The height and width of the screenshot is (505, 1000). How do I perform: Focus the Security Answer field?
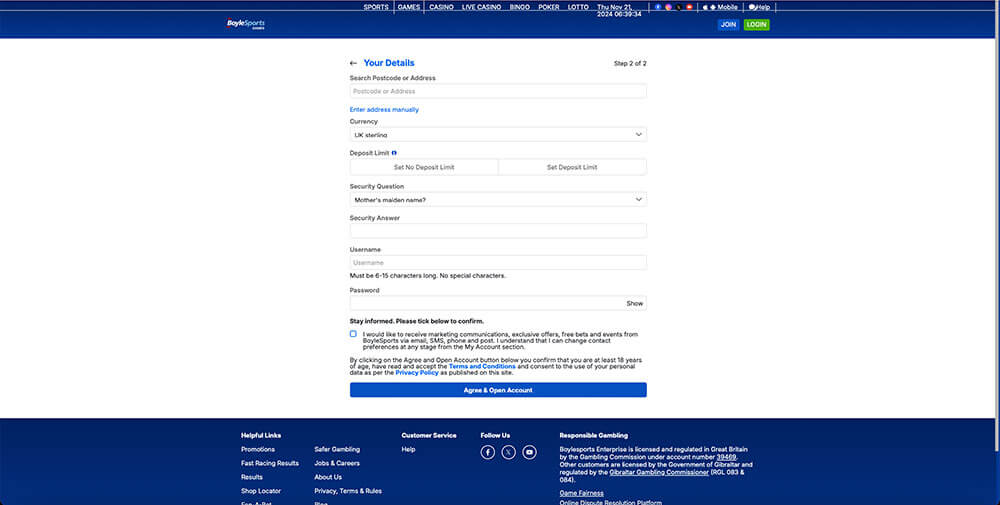[x=498, y=231]
